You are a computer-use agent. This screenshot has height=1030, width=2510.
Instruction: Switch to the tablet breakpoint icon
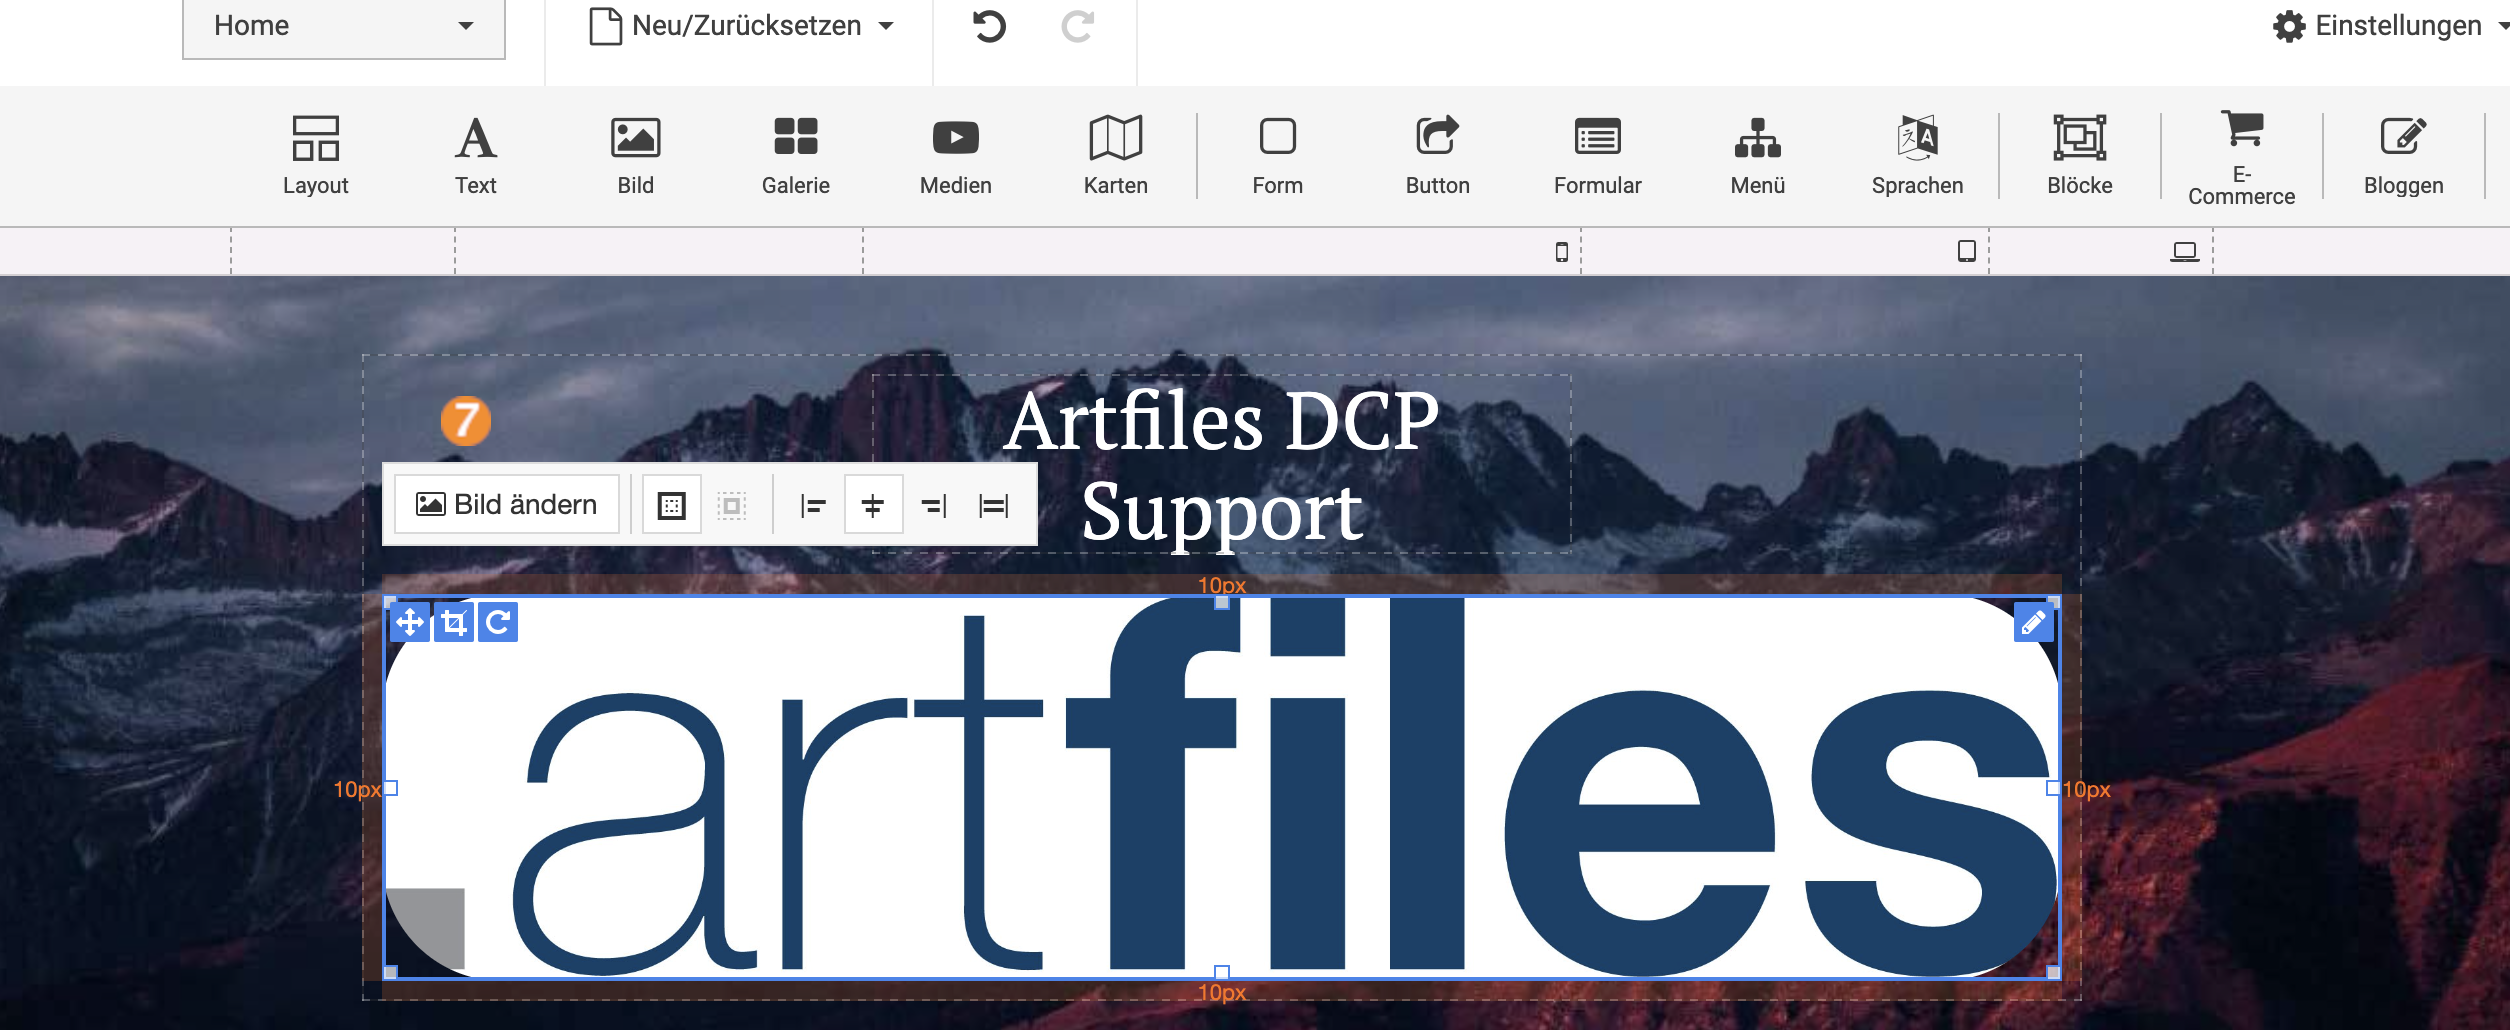[x=1966, y=251]
